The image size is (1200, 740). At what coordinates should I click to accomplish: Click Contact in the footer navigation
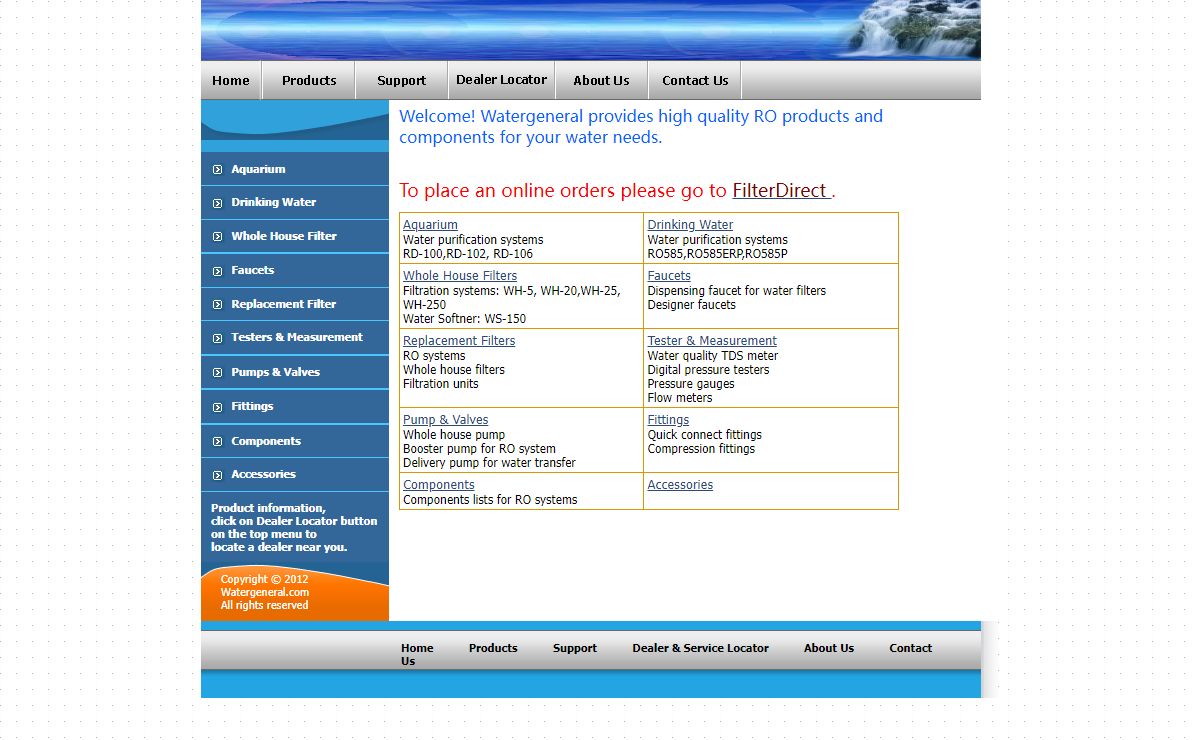(911, 648)
